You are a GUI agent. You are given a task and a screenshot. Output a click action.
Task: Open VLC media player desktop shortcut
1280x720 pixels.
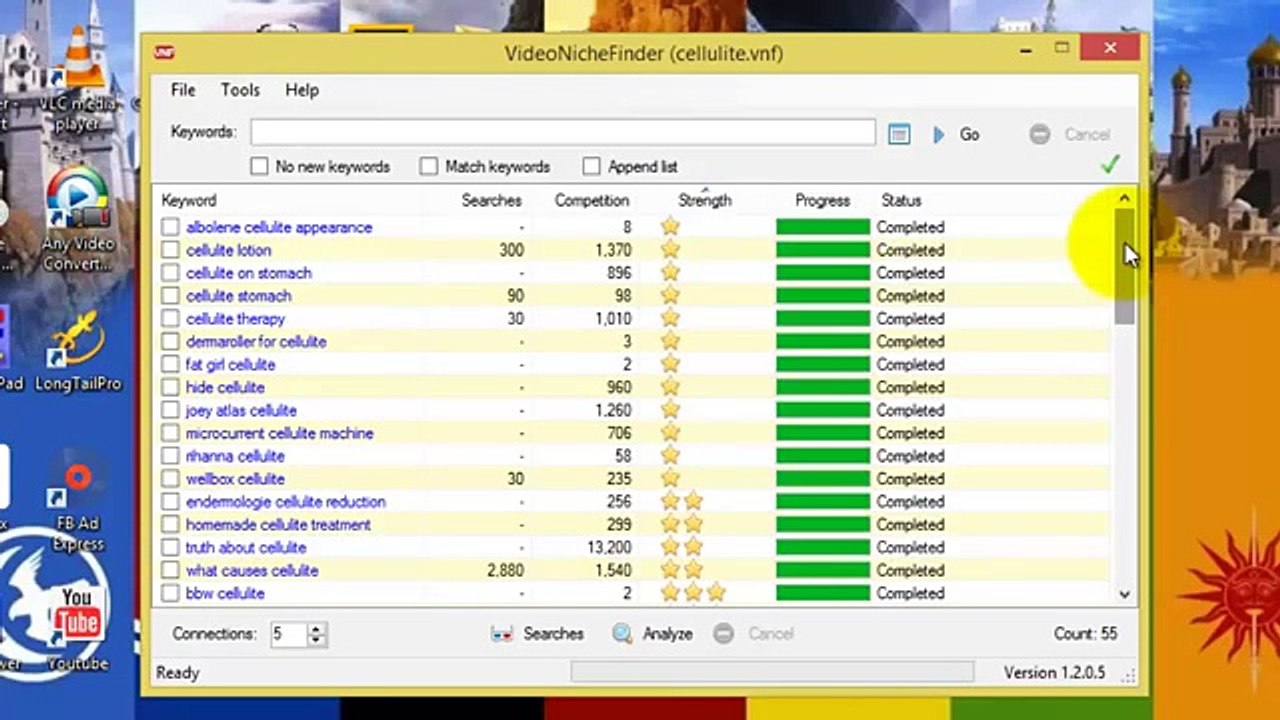(x=77, y=80)
